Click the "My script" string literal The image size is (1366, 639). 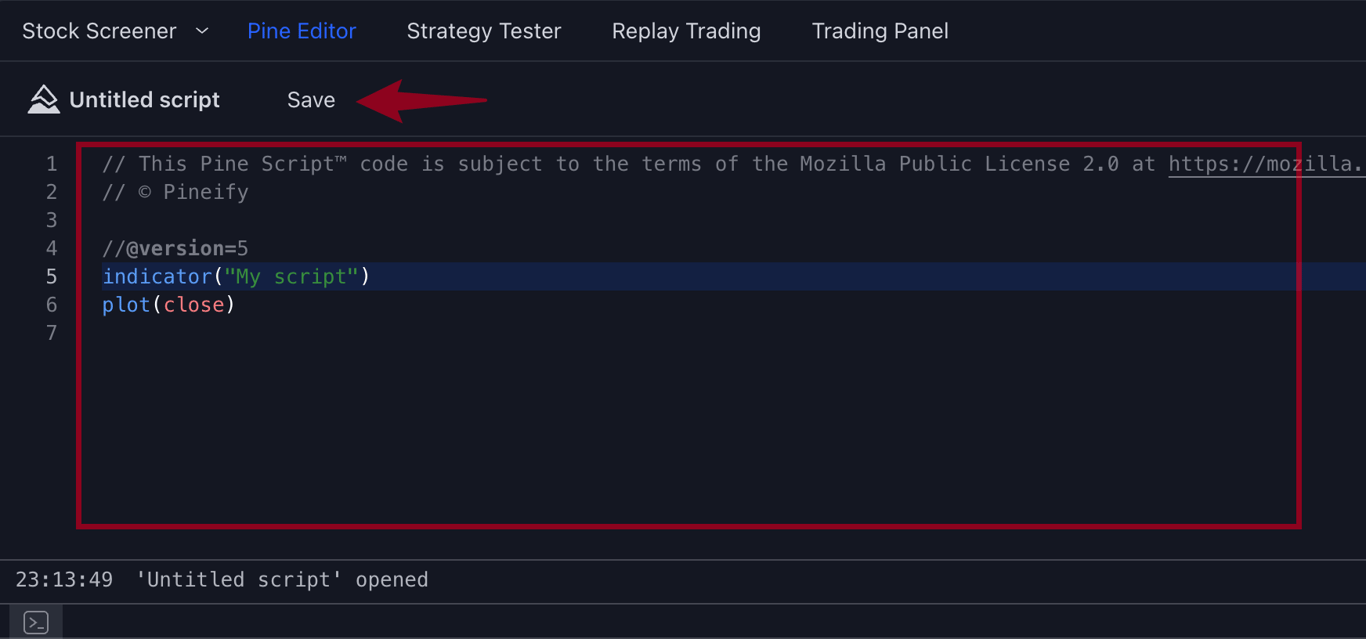tap(291, 276)
